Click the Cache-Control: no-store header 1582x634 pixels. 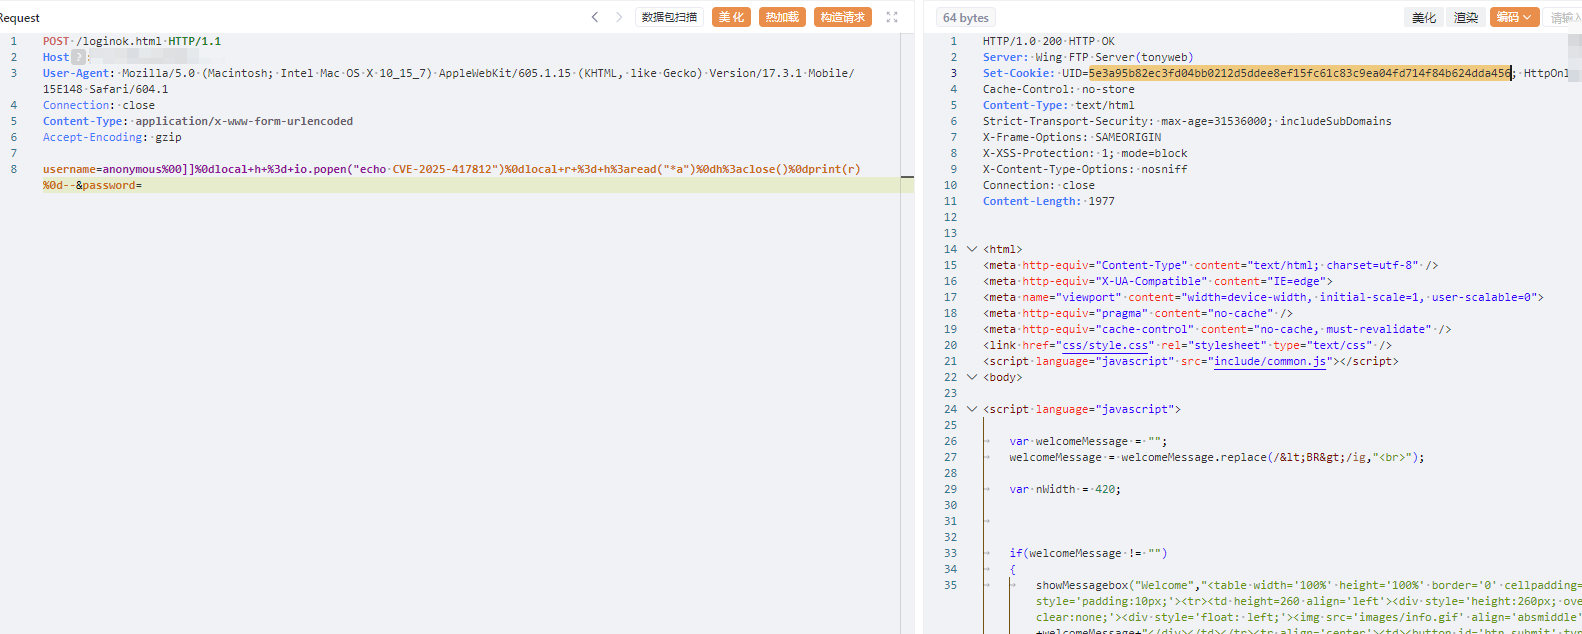click(1058, 89)
